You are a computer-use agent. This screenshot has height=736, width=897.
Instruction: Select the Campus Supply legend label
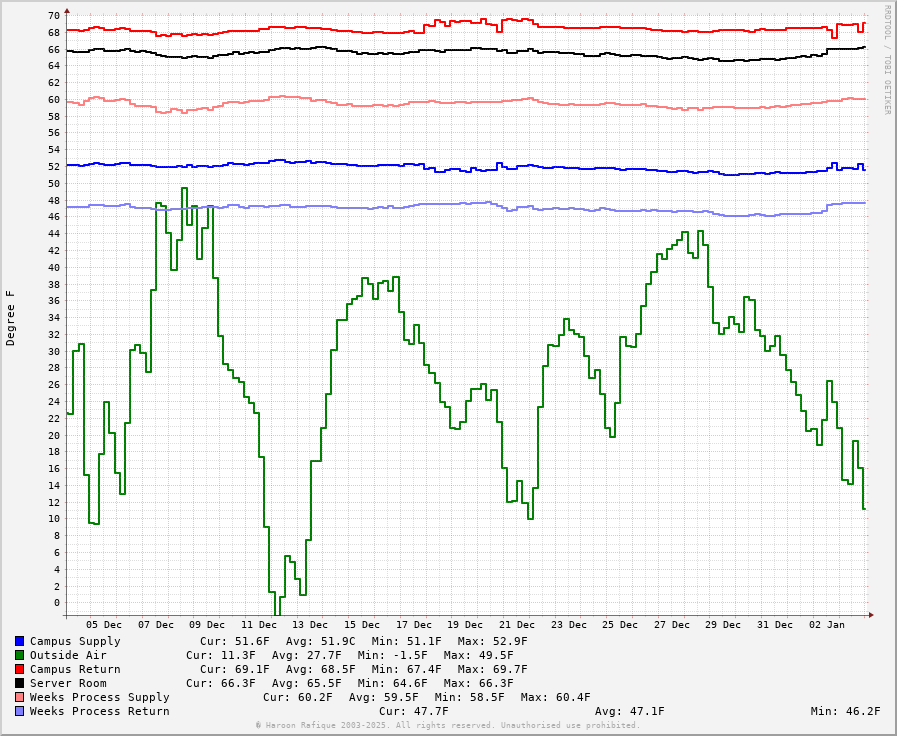[75, 641]
